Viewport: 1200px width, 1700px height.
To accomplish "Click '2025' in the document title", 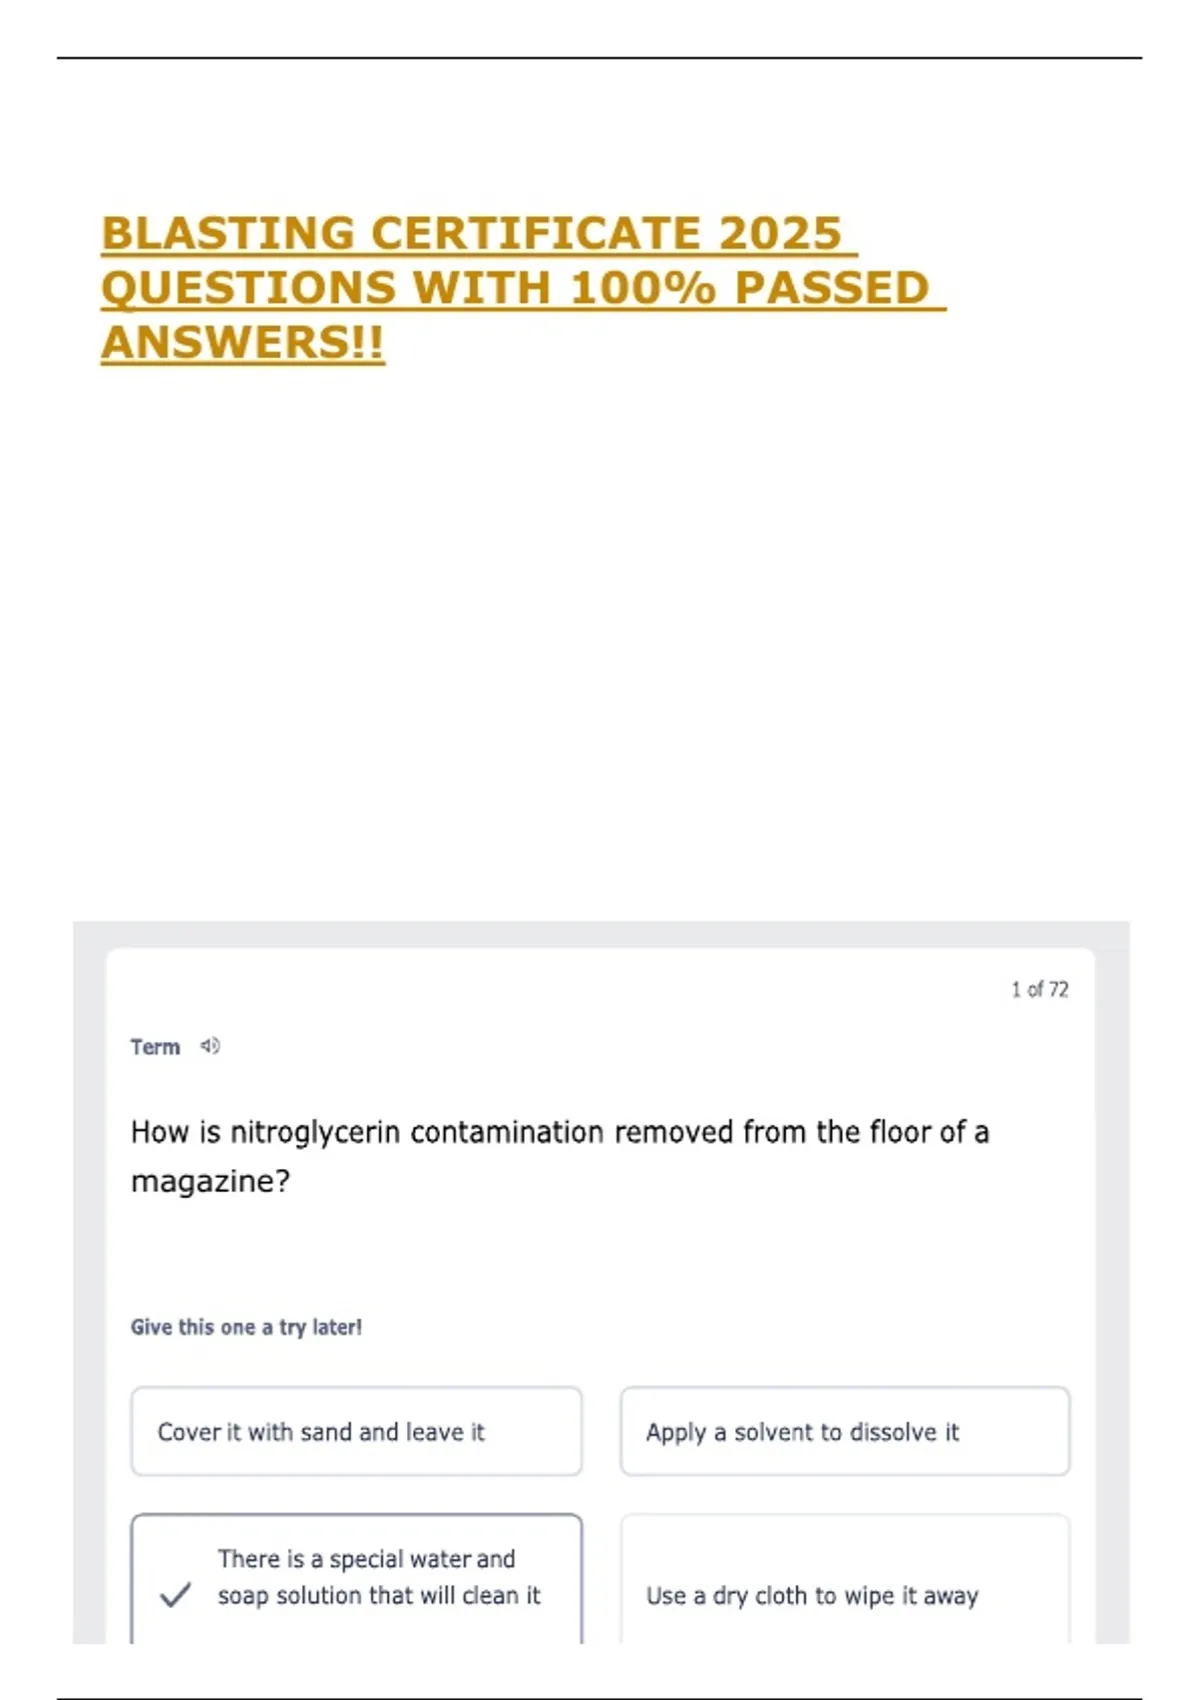I will pos(780,234).
